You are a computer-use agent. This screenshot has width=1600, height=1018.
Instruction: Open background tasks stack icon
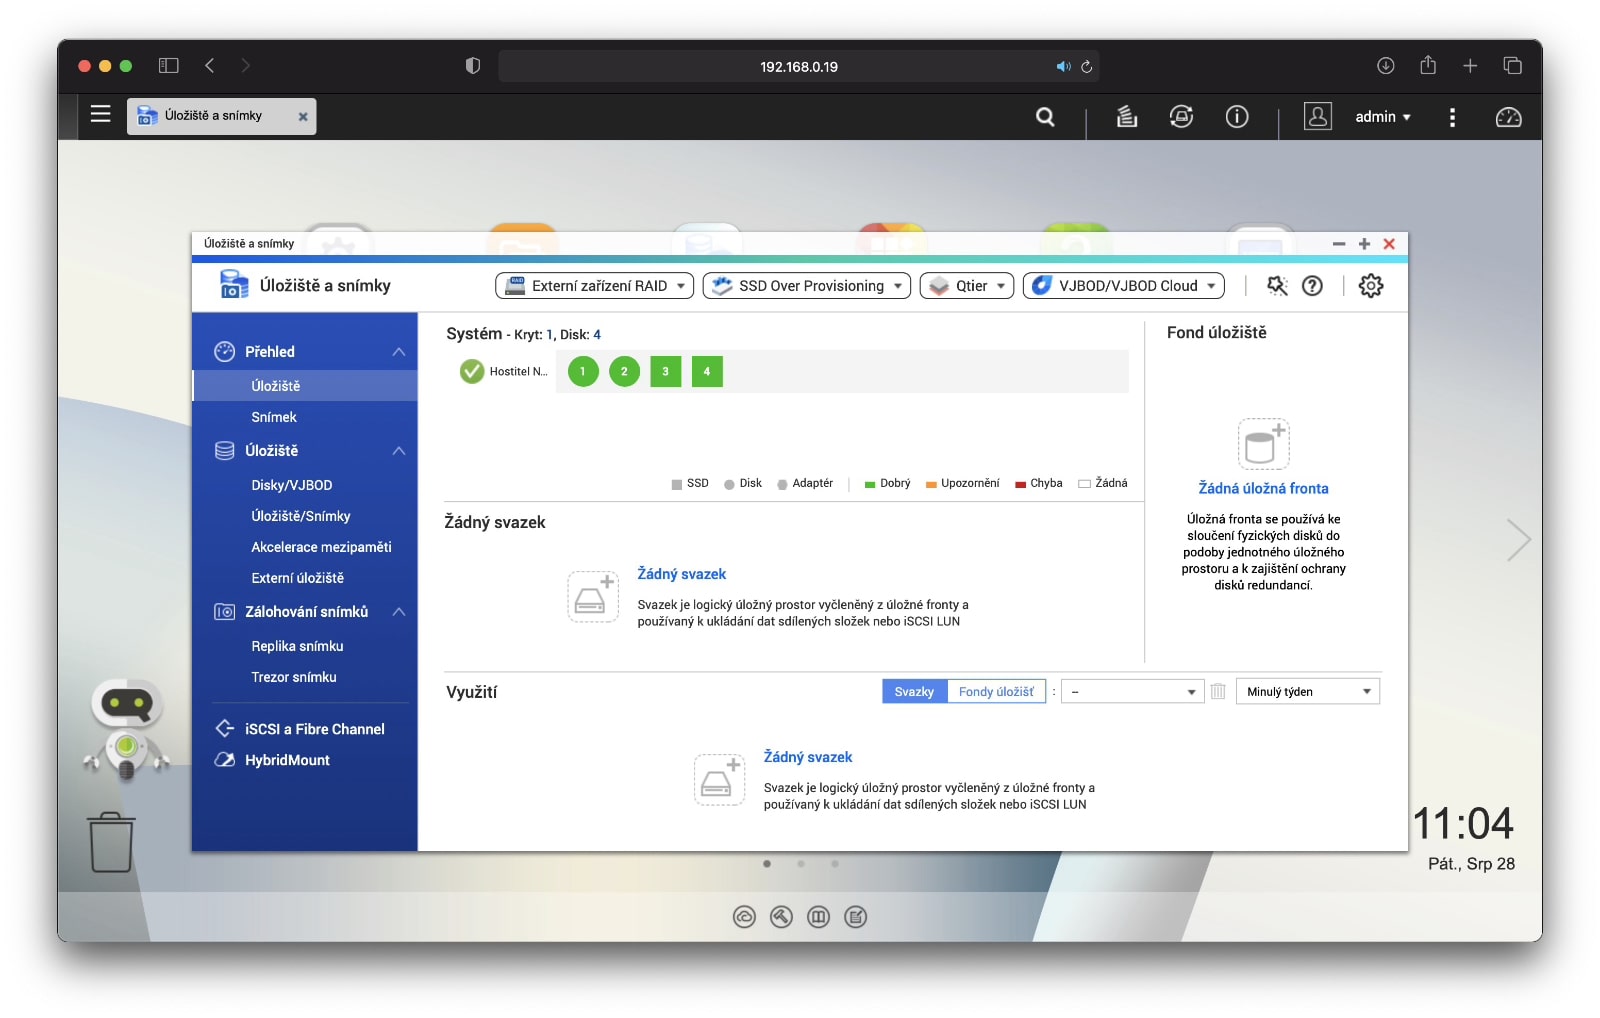point(1127,117)
